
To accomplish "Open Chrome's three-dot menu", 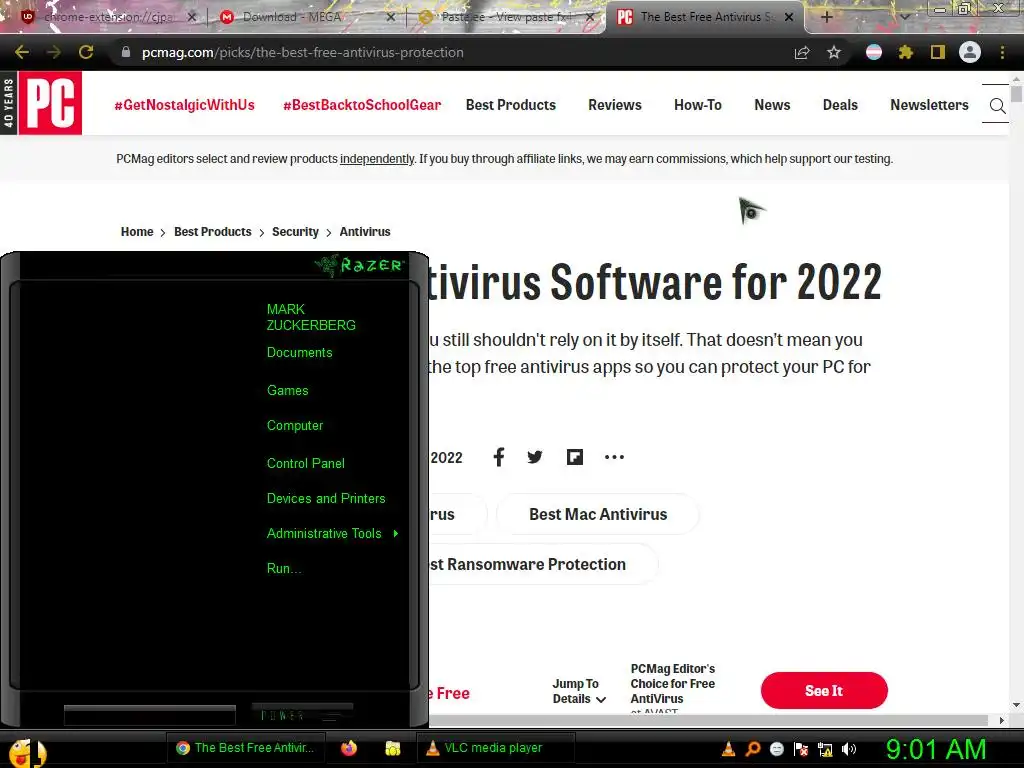I will (x=1002, y=52).
